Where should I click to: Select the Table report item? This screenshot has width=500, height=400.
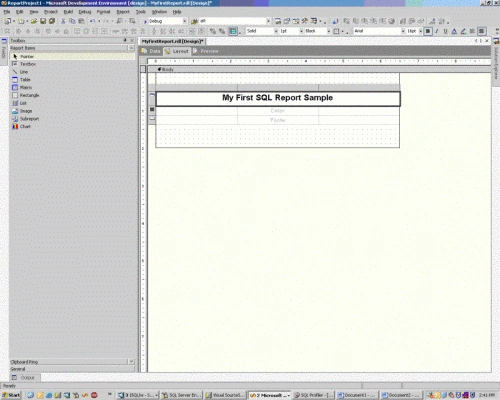[72, 80]
